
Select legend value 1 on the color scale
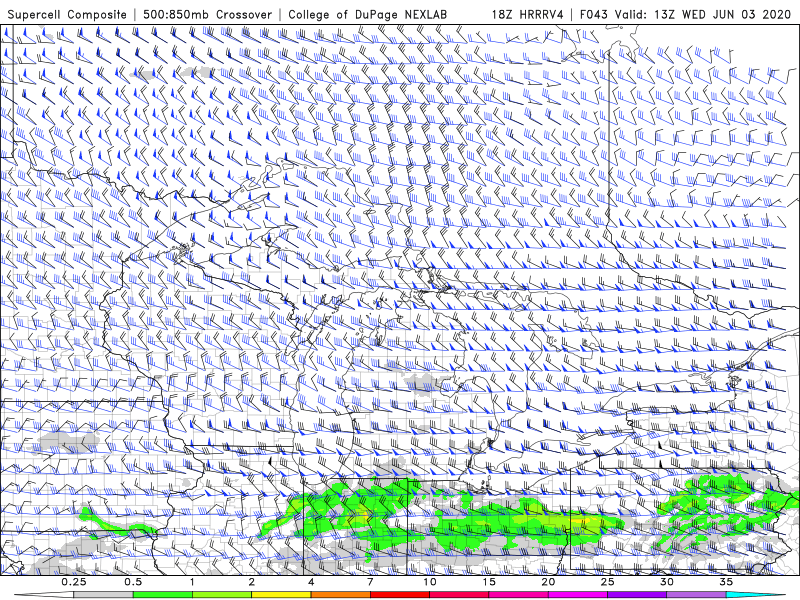[192, 582]
